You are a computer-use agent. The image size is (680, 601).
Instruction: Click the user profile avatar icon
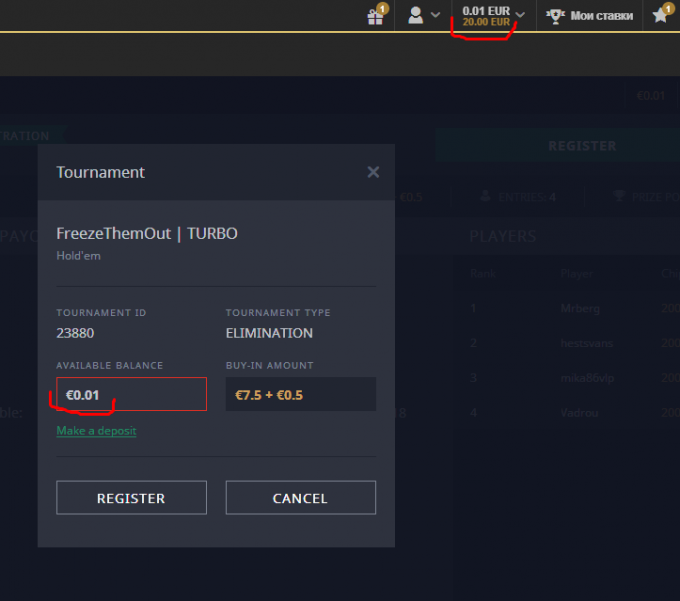(x=415, y=16)
